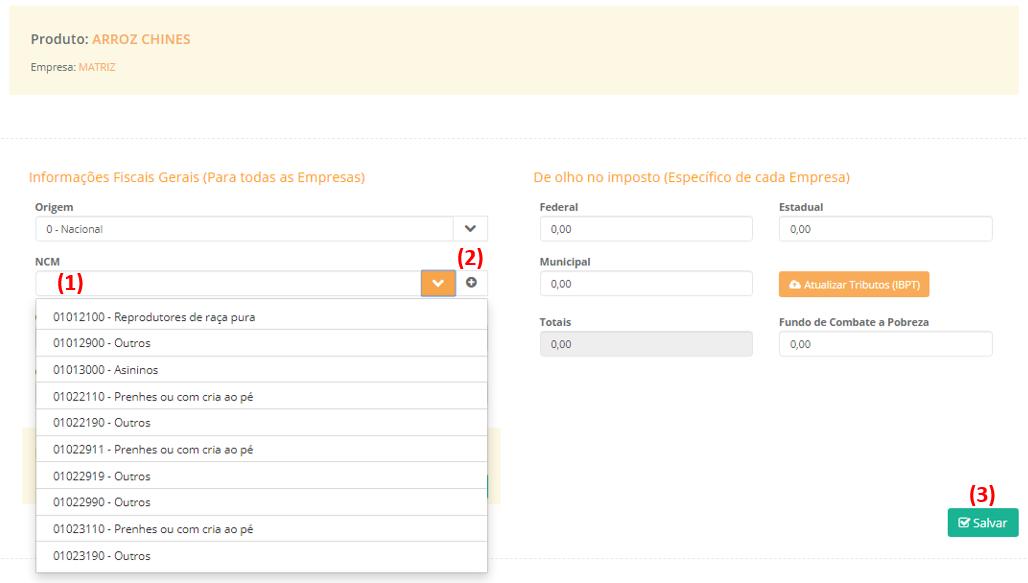Click the plus icon next to NCM
The width and height of the screenshot is (1028, 583).
point(471,283)
